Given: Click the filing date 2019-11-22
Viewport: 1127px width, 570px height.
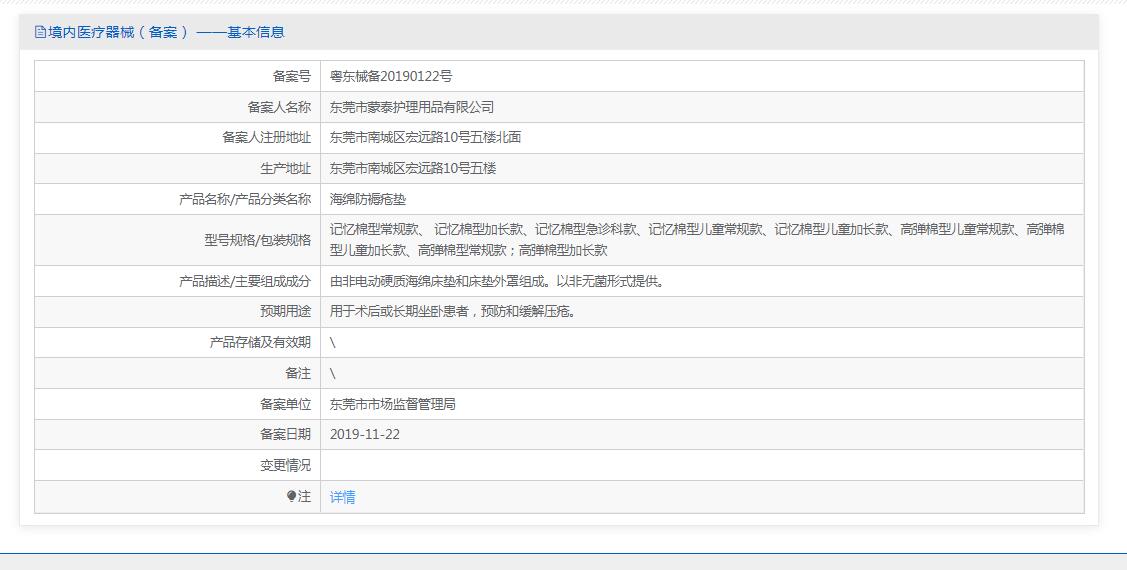Looking at the screenshot, I should pos(364,434).
